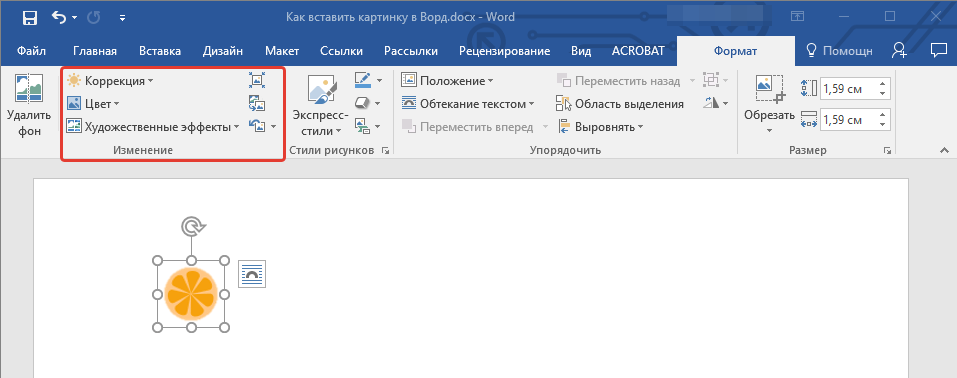Open Область выделения pane
The height and width of the screenshot is (378, 957).
tap(620, 104)
